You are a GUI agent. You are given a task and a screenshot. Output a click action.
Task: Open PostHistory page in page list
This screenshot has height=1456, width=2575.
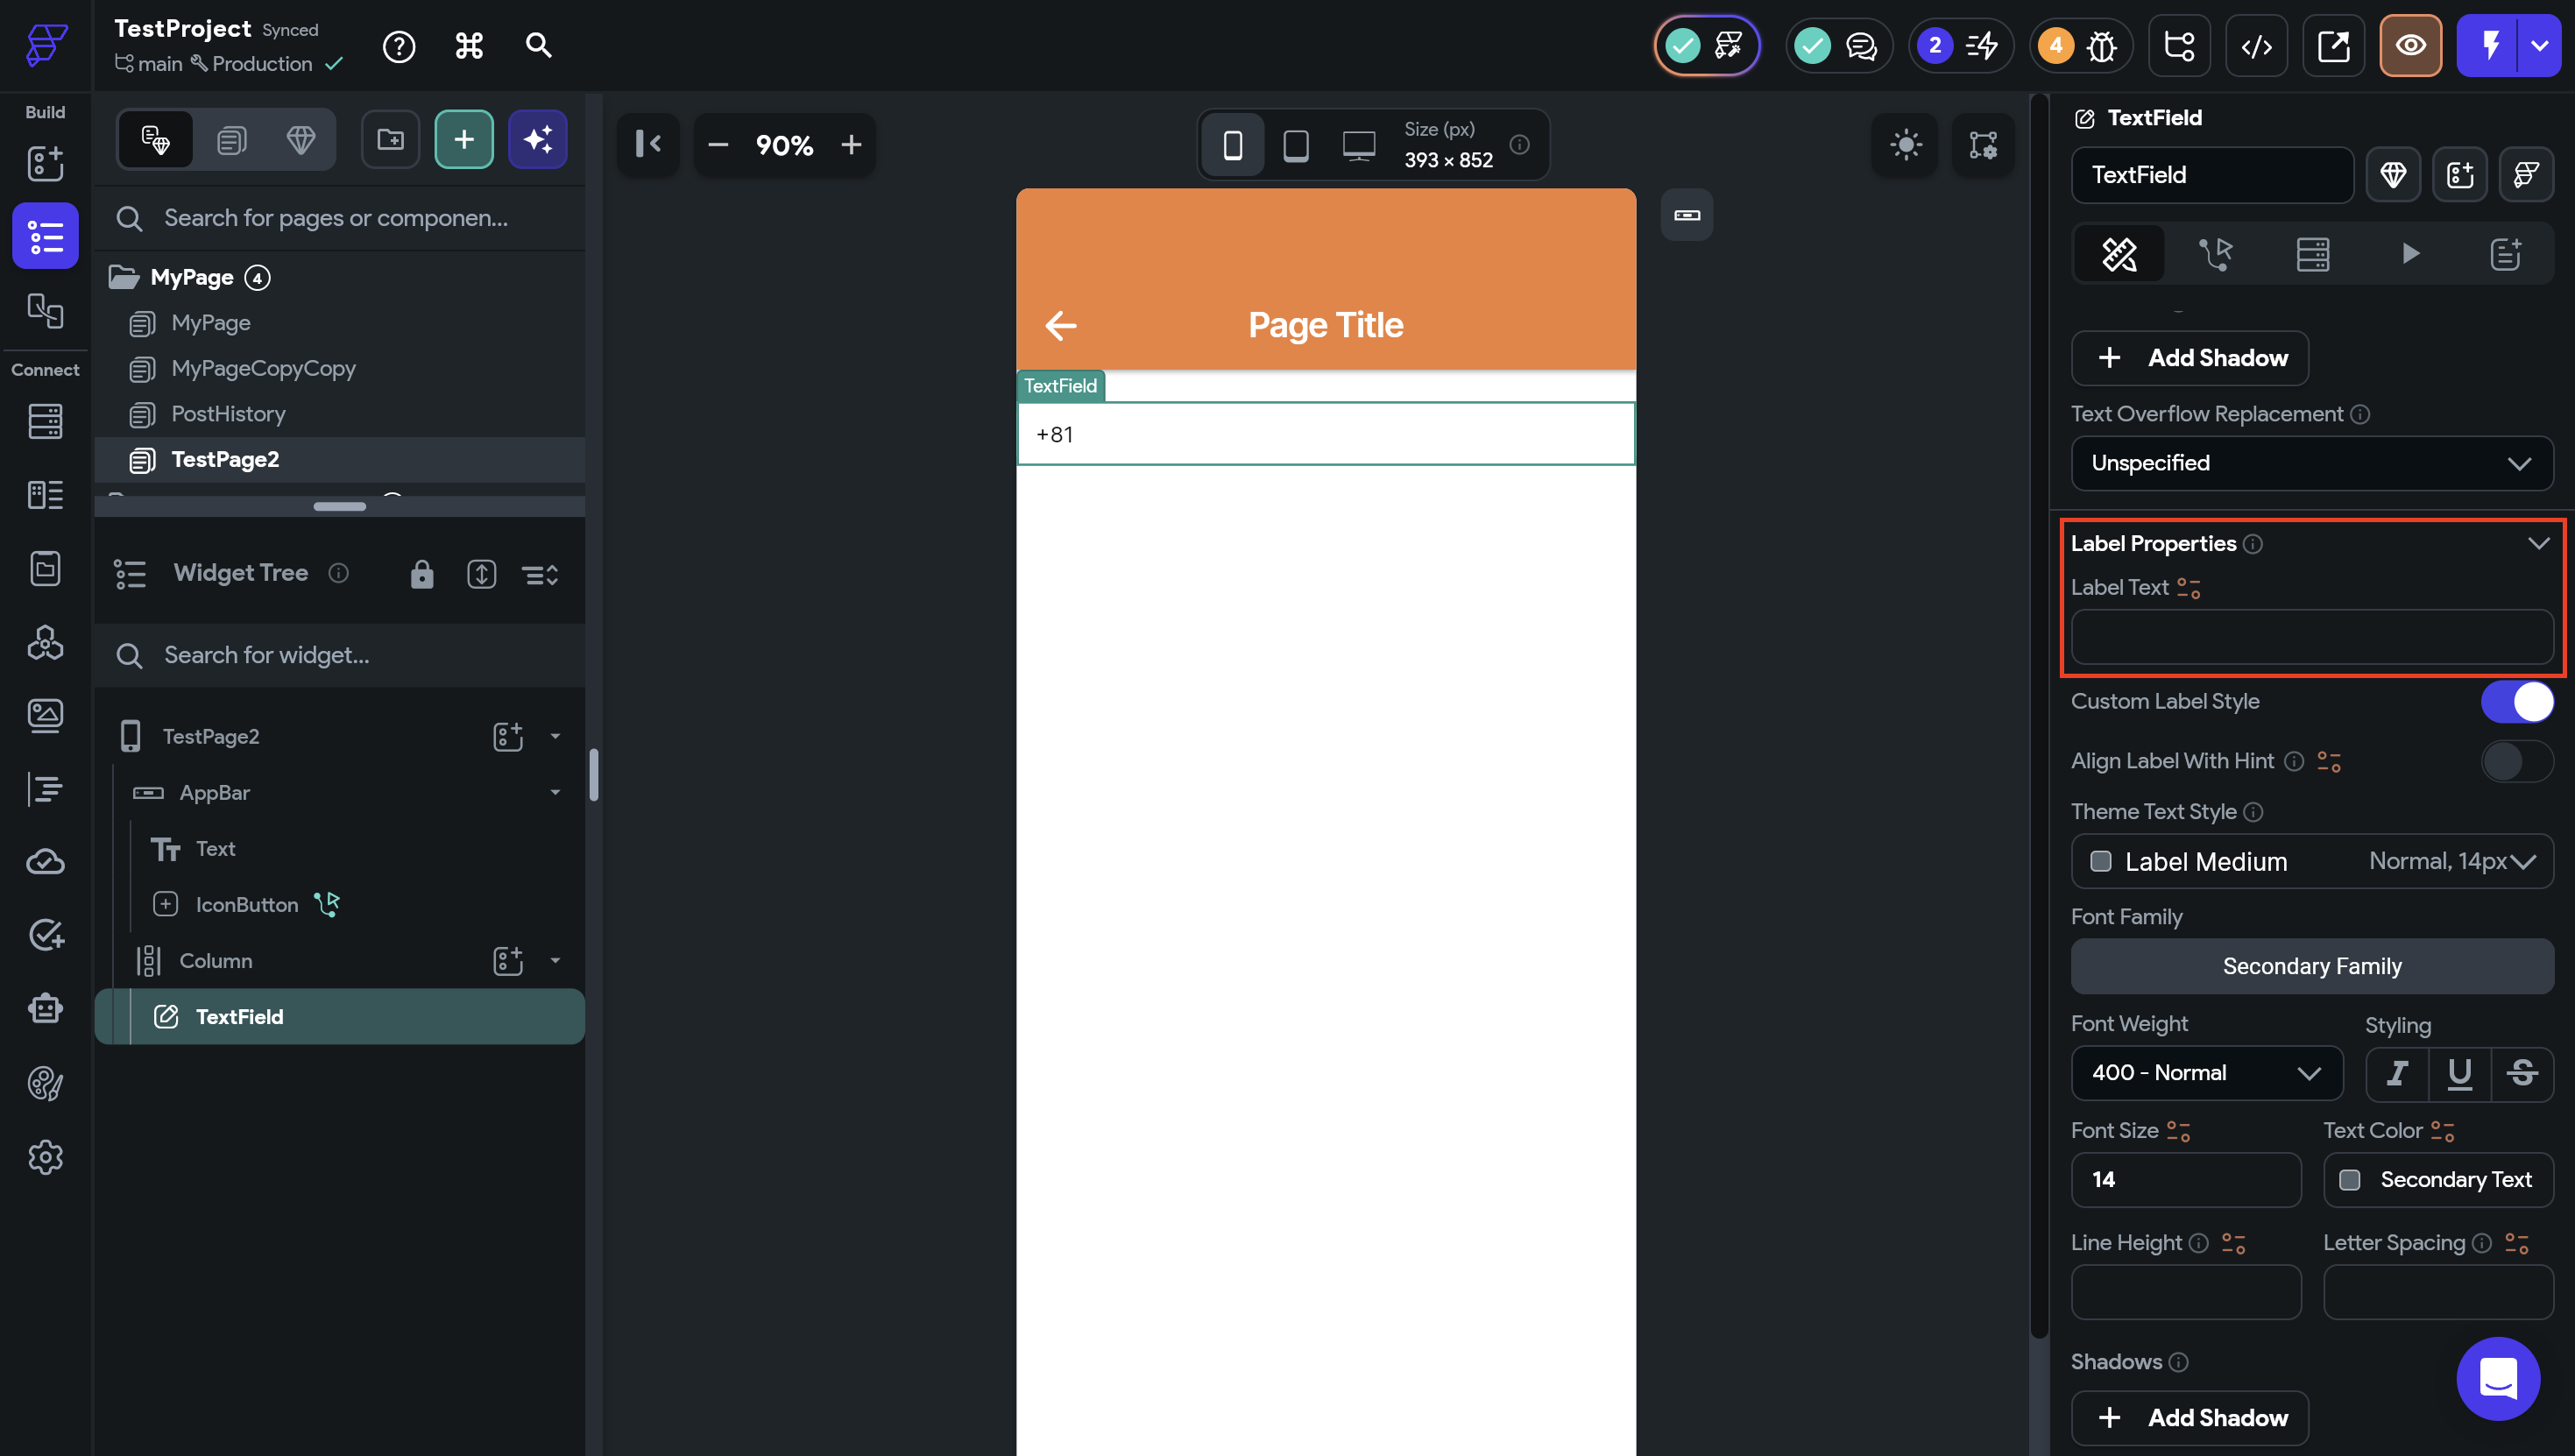pyautogui.click(x=228, y=414)
